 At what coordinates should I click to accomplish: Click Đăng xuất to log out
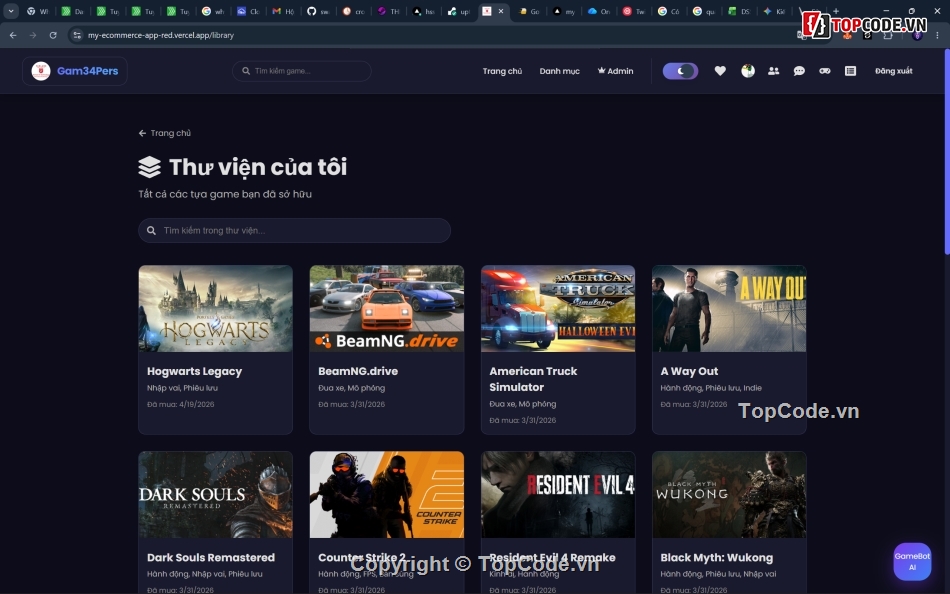[894, 71]
